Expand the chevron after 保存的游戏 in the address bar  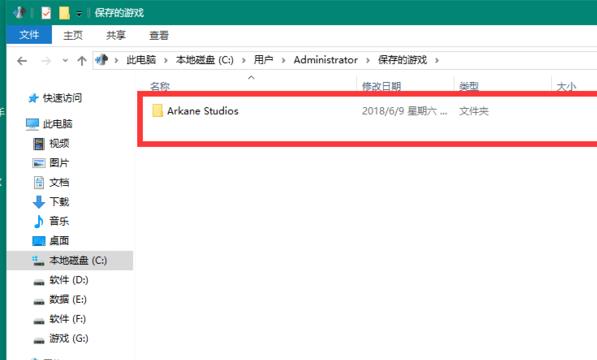coord(437,60)
